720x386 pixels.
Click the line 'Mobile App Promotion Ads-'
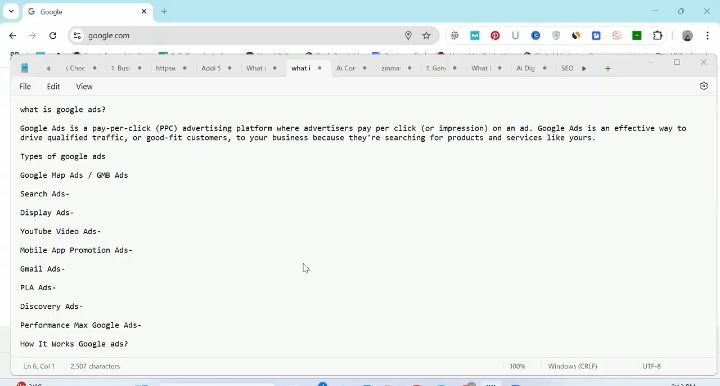tap(76, 250)
